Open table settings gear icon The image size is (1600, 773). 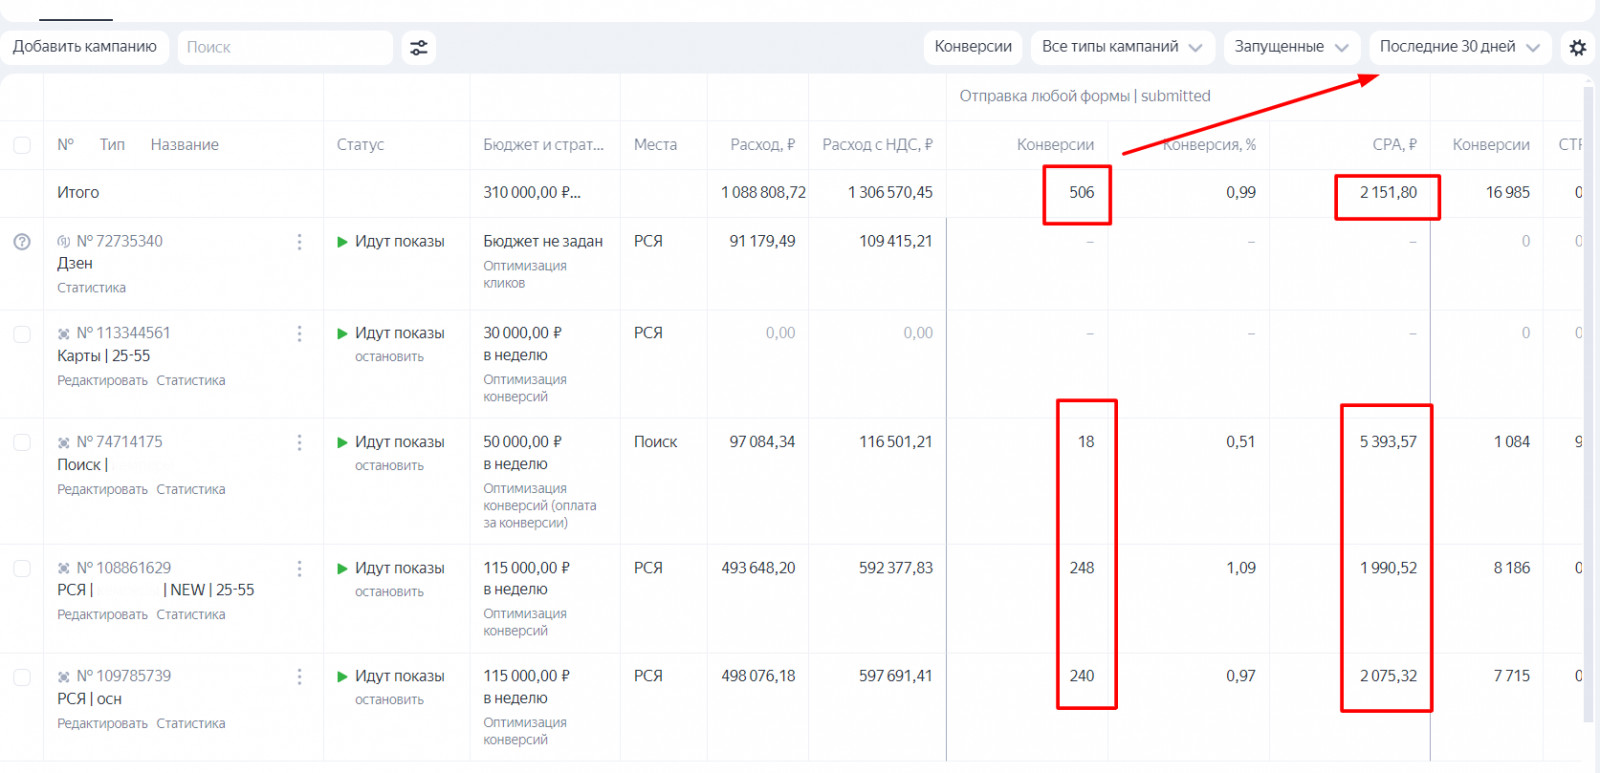[1578, 47]
